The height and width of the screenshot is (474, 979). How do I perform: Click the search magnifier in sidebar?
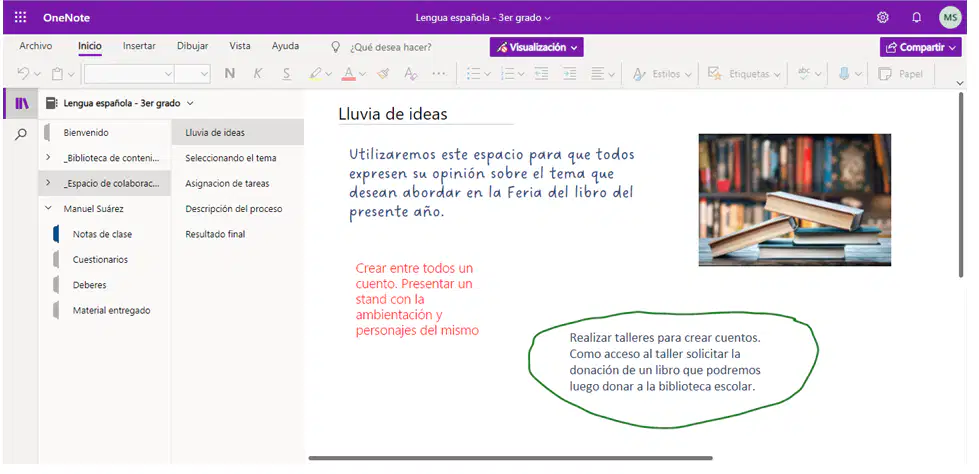coord(21,134)
